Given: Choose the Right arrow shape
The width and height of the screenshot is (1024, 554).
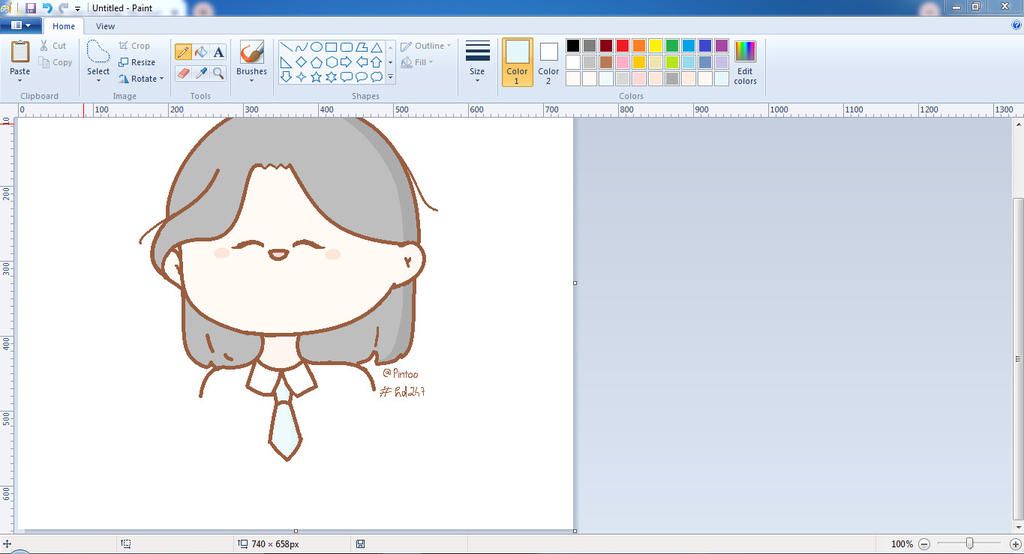Looking at the screenshot, I should point(346,62).
